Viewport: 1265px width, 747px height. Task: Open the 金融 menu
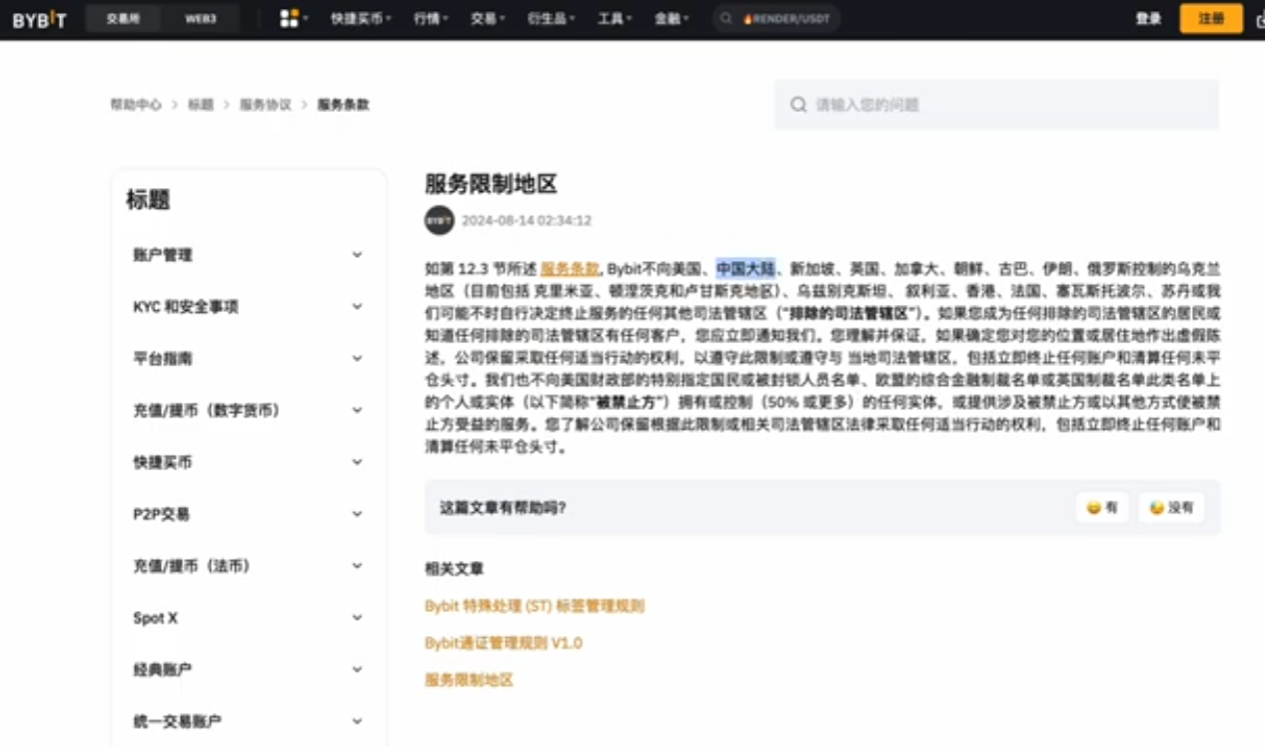(x=671, y=19)
